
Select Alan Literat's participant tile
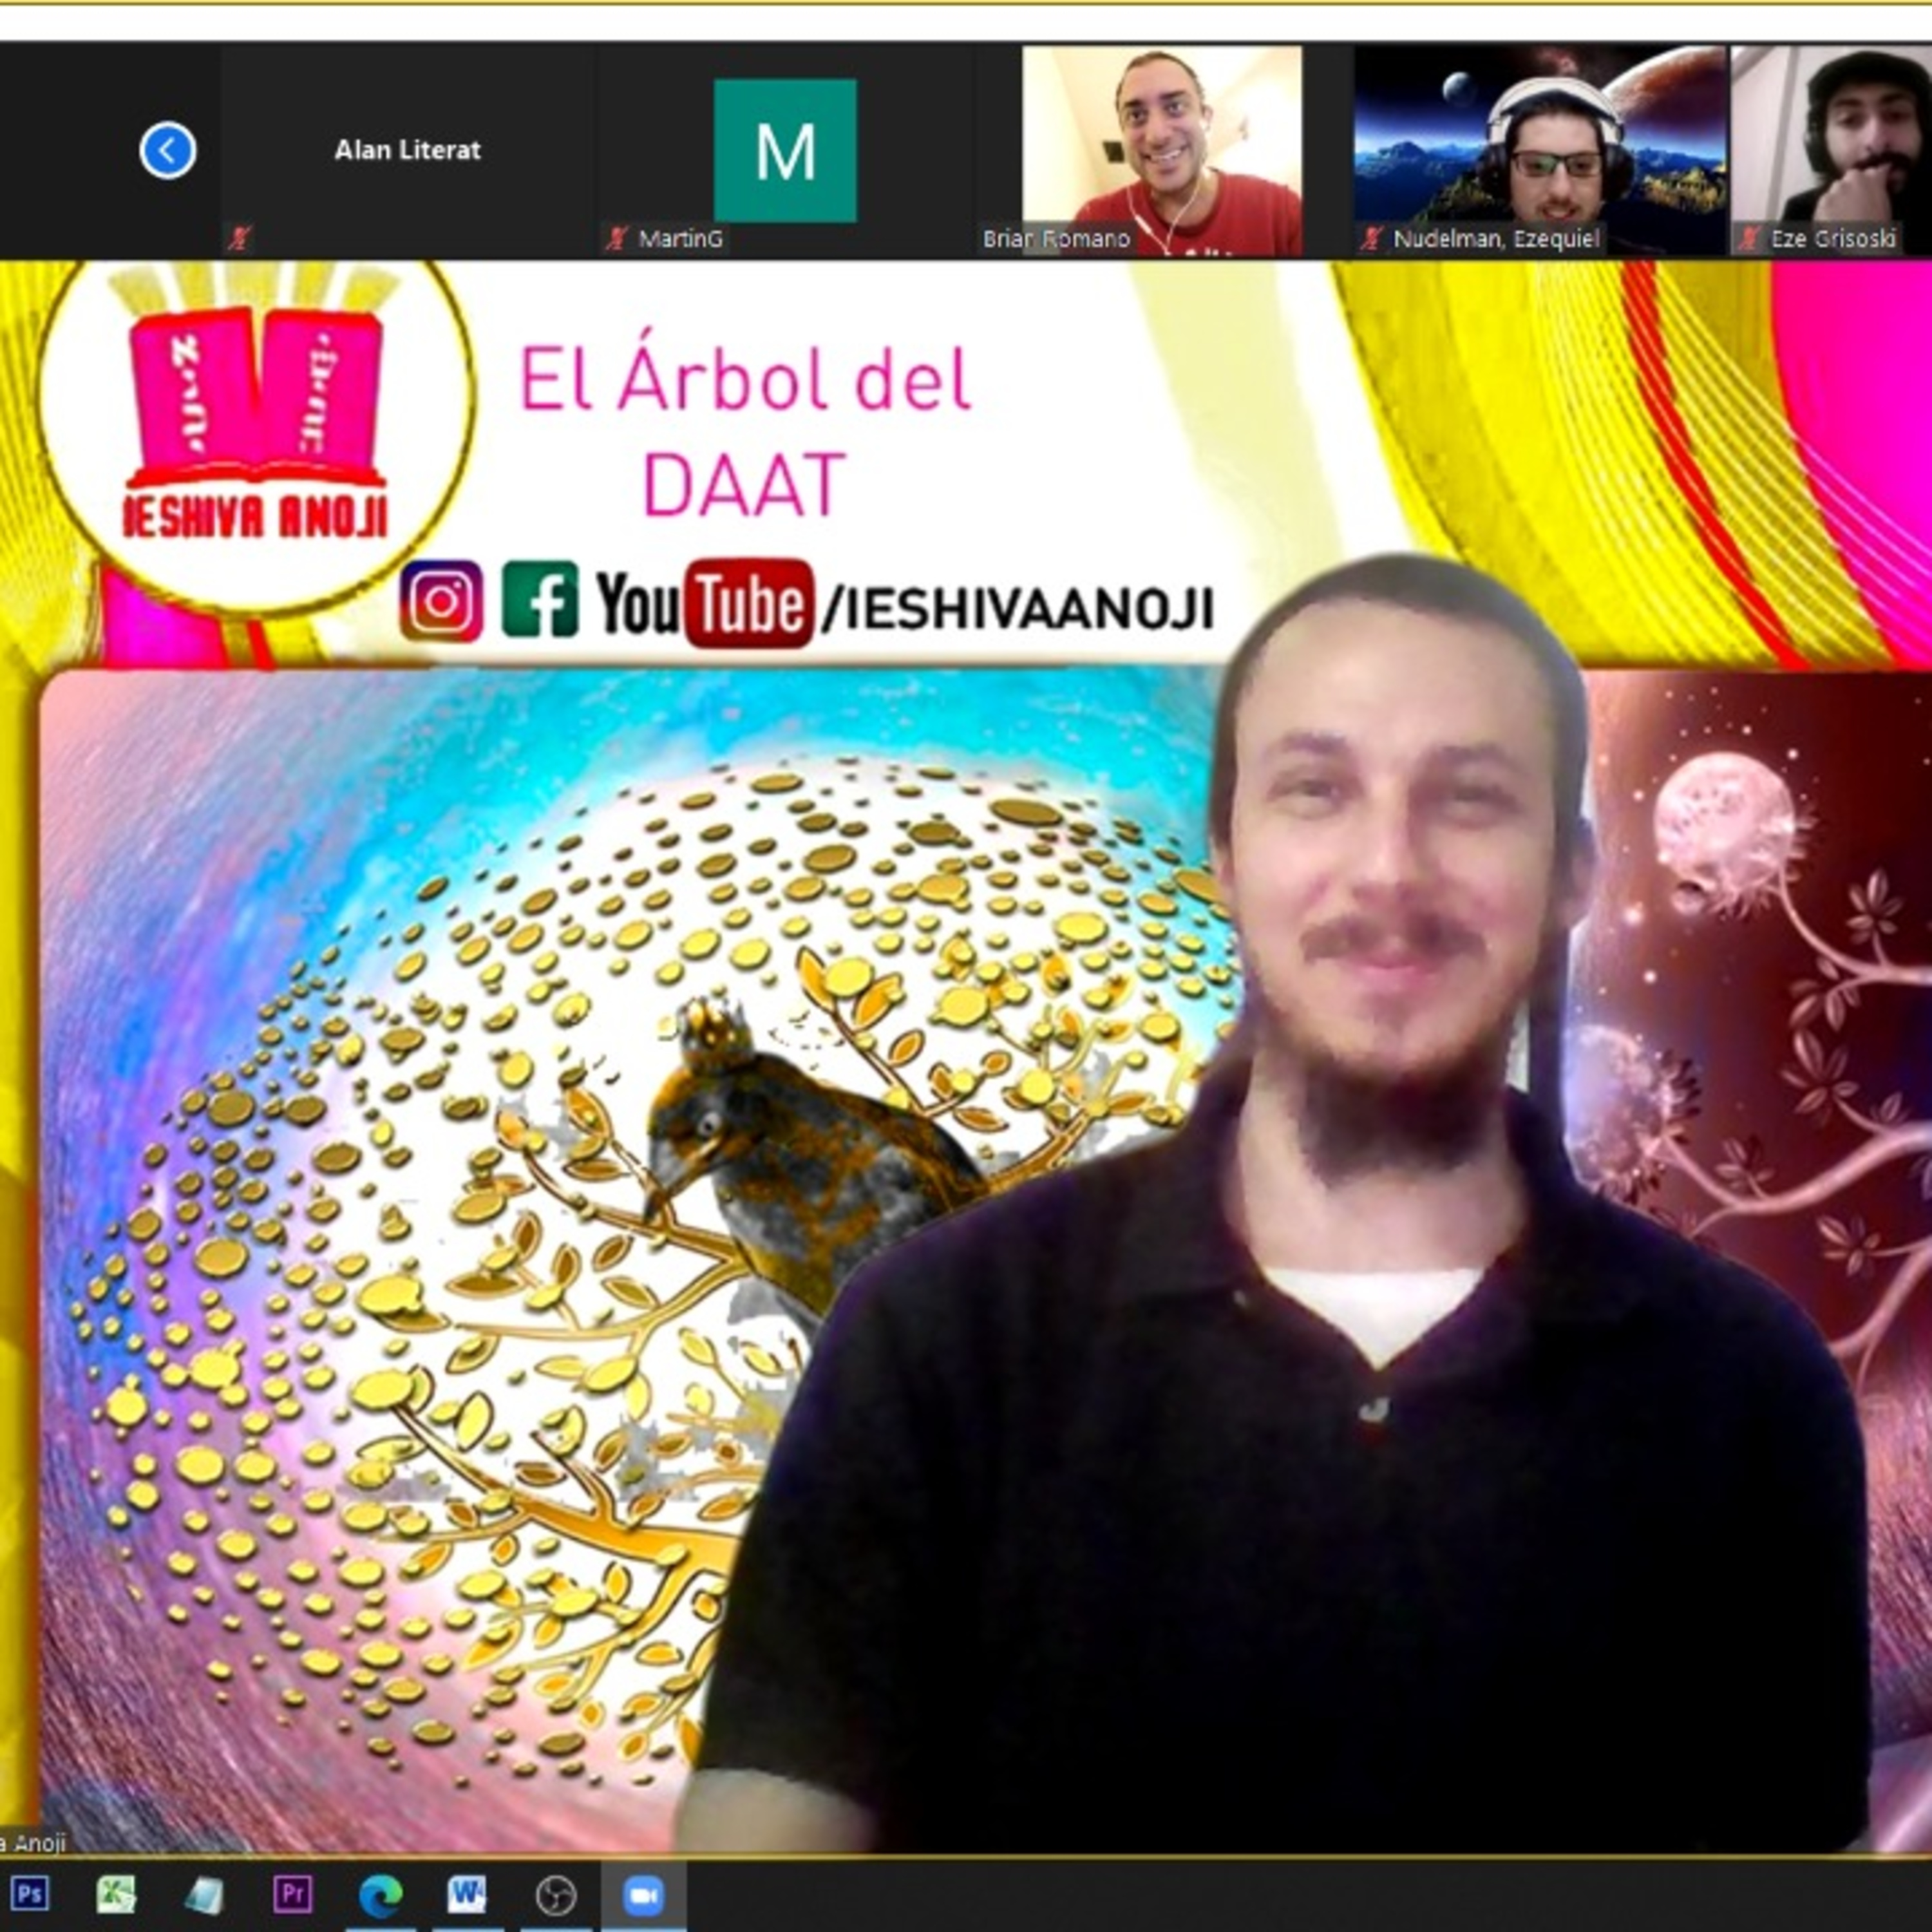(x=408, y=150)
